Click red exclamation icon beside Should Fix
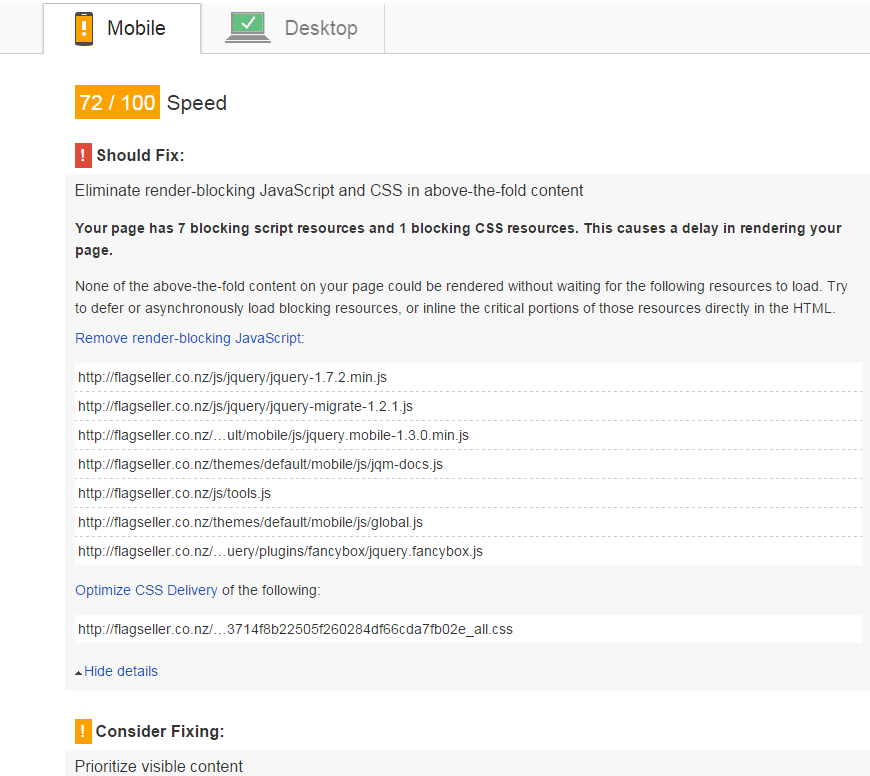 click(x=84, y=155)
